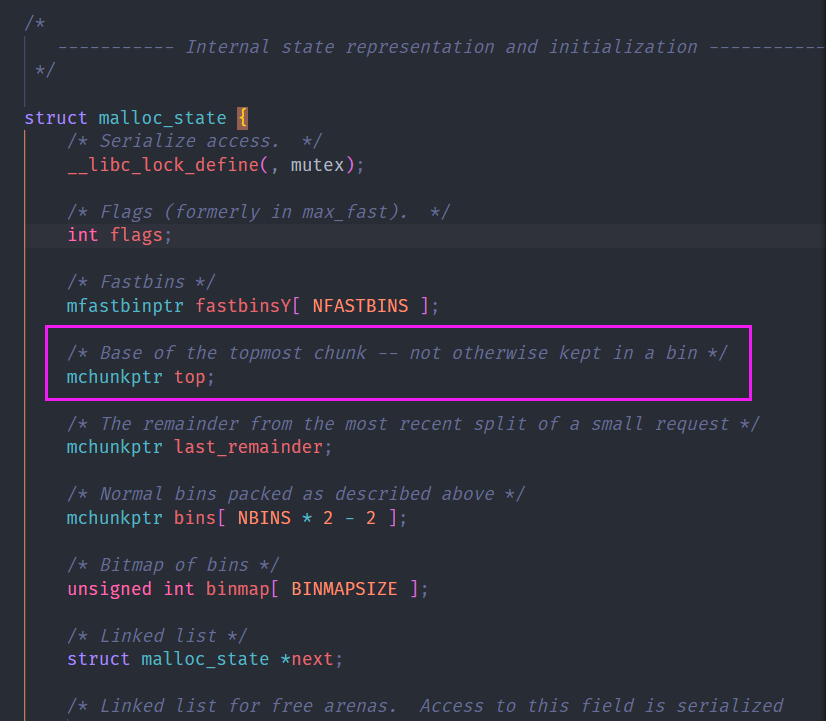826x721 pixels.
Task: Click the NFASTBINS constant
Action: coord(360,306)
